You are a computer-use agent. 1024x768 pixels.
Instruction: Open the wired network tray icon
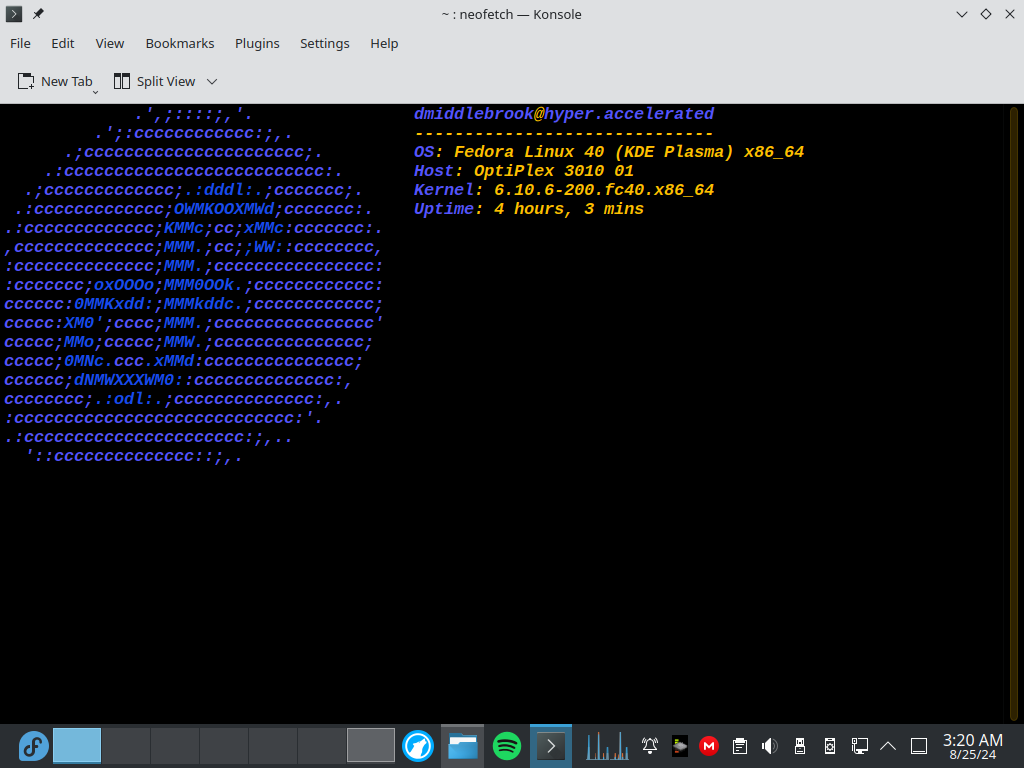pos(859,745)
